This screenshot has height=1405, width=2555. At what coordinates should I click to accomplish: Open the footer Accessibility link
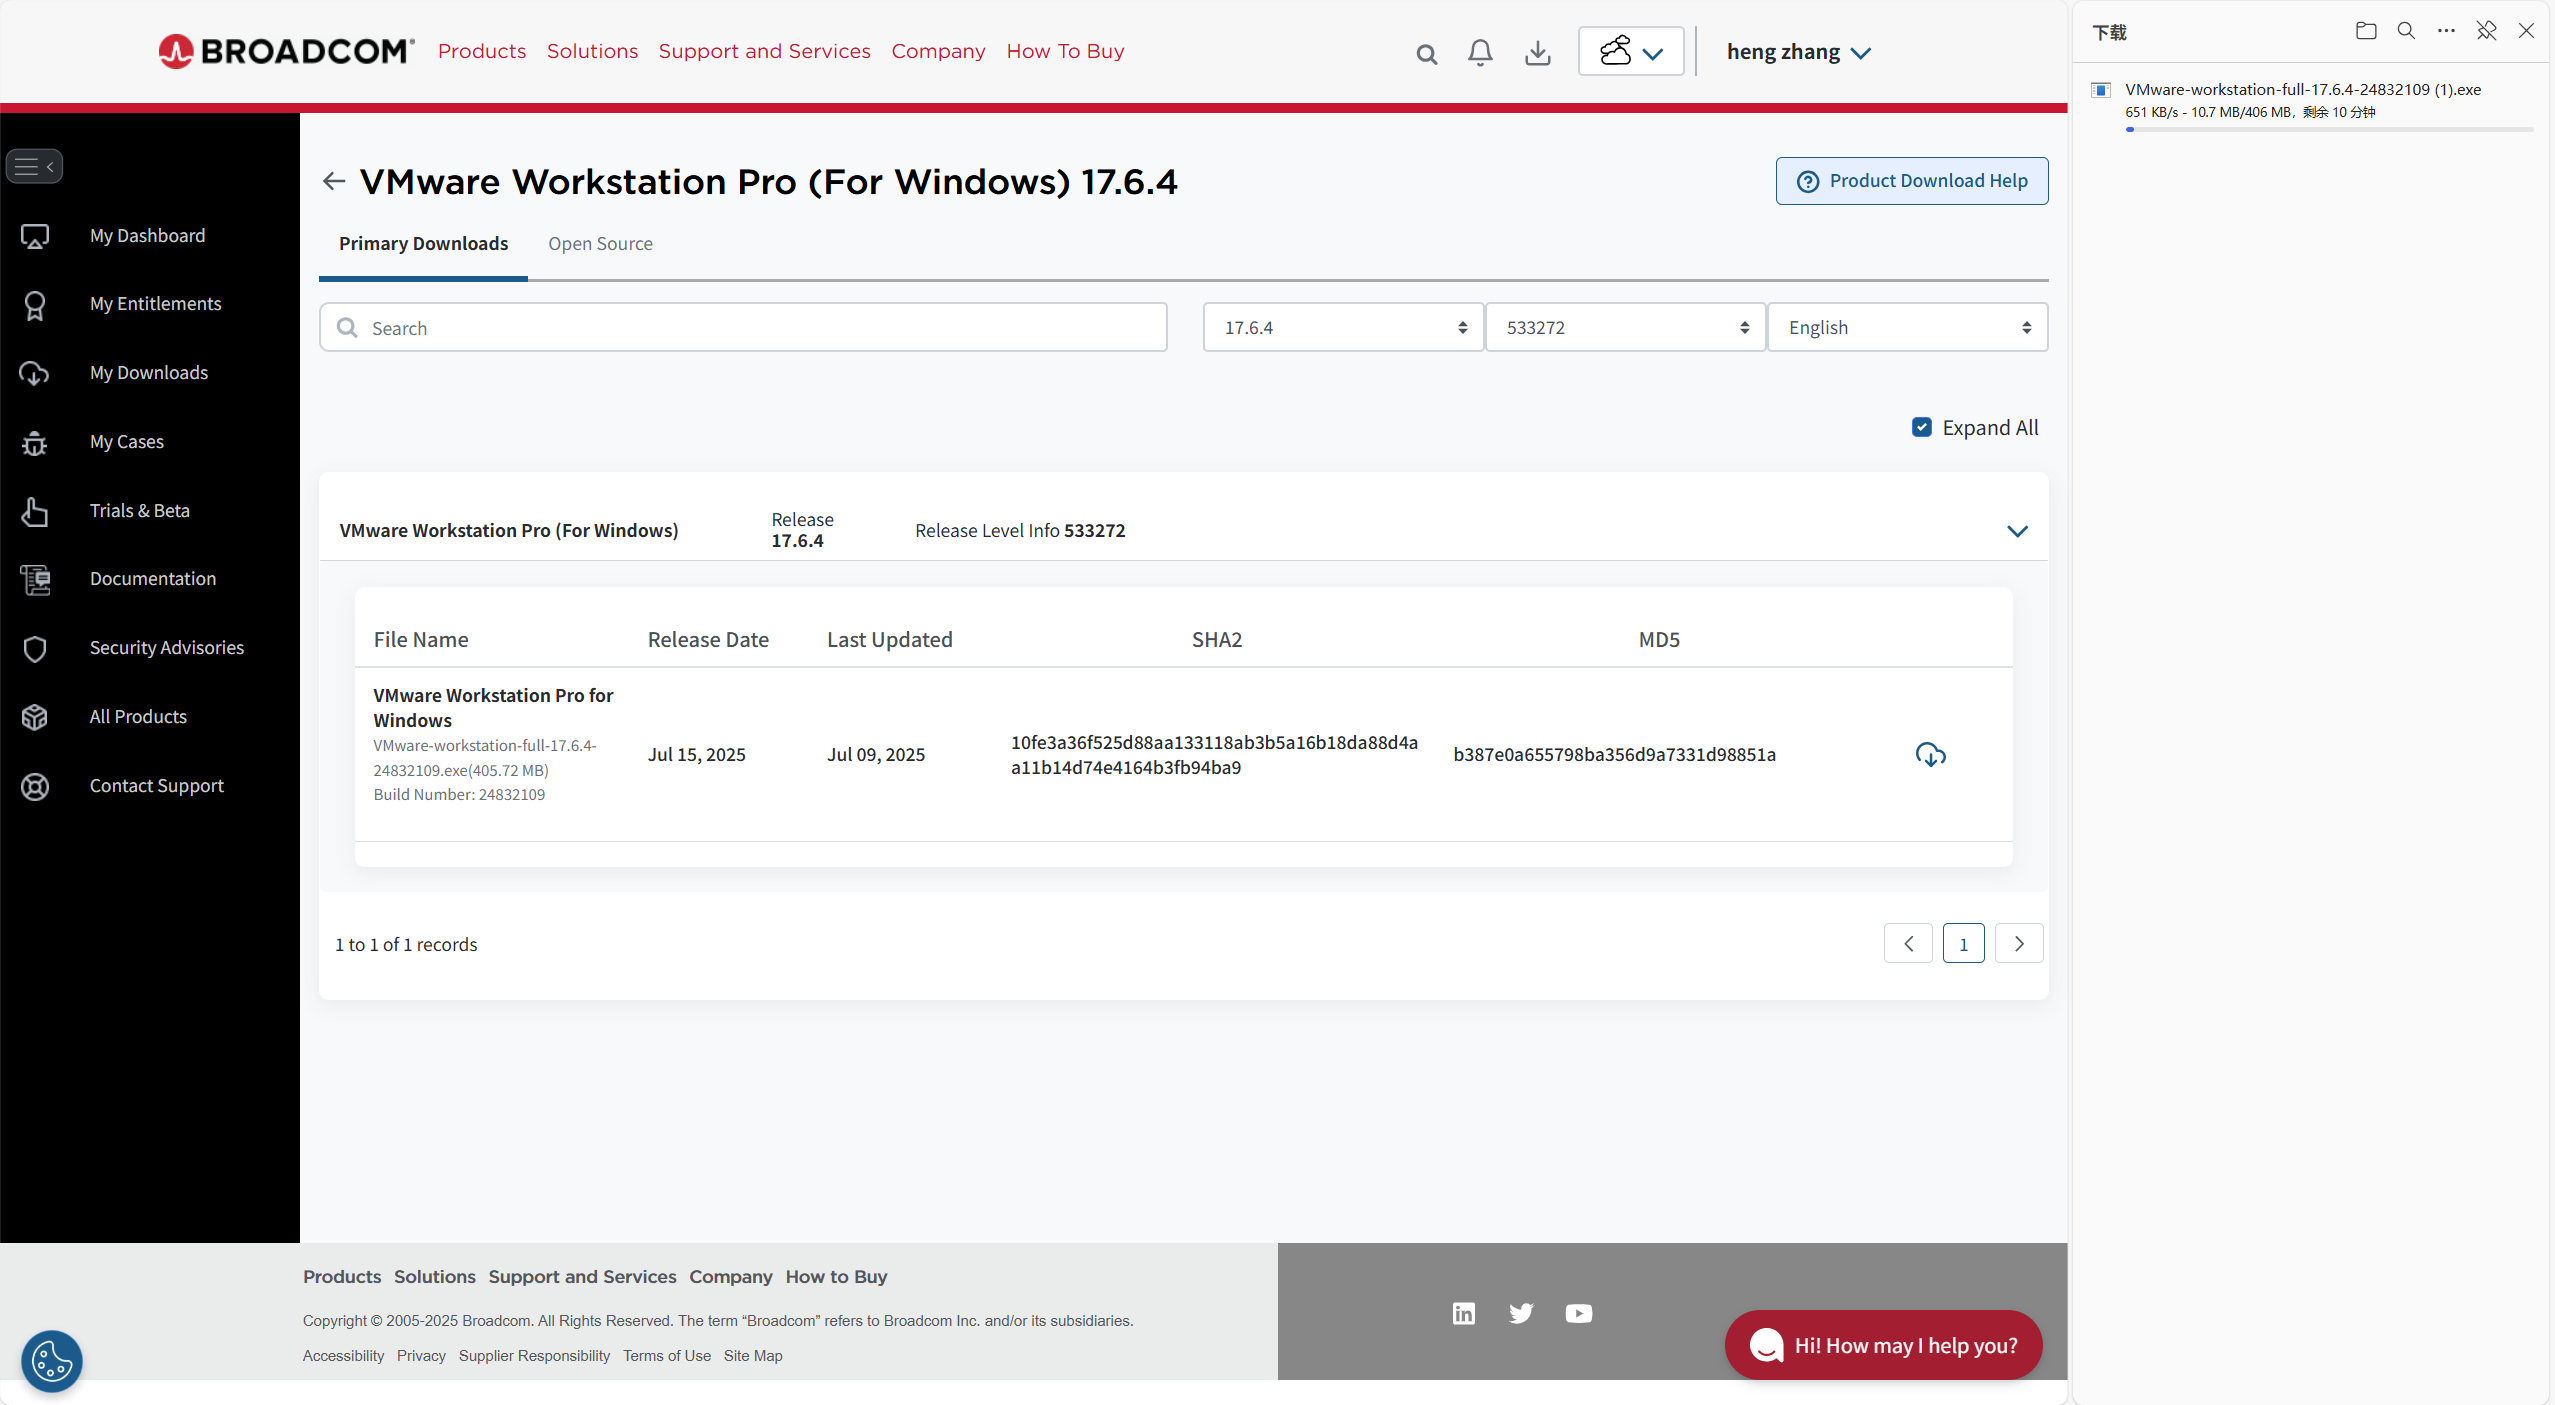(343, 1356)
